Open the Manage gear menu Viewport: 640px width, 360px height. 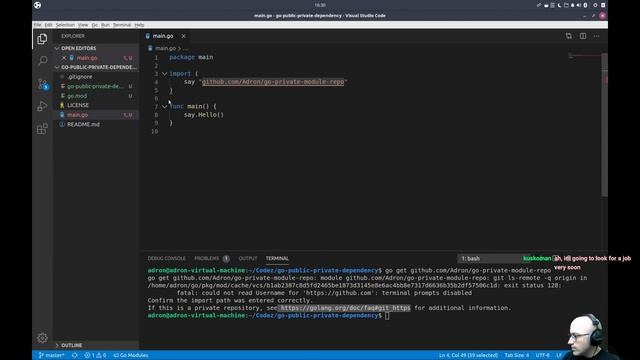tap(42, 338)
